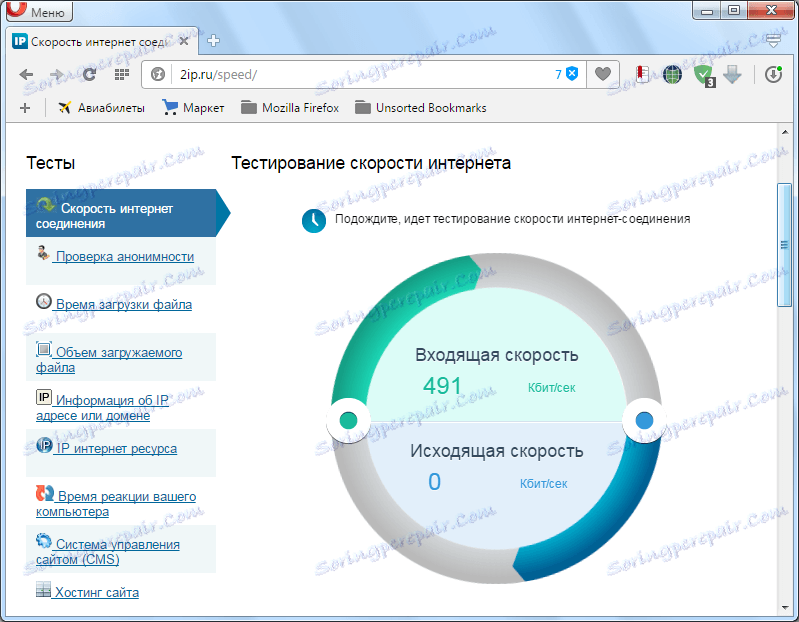
Task: Maximize the Opera window
Action: pos(734,11)
